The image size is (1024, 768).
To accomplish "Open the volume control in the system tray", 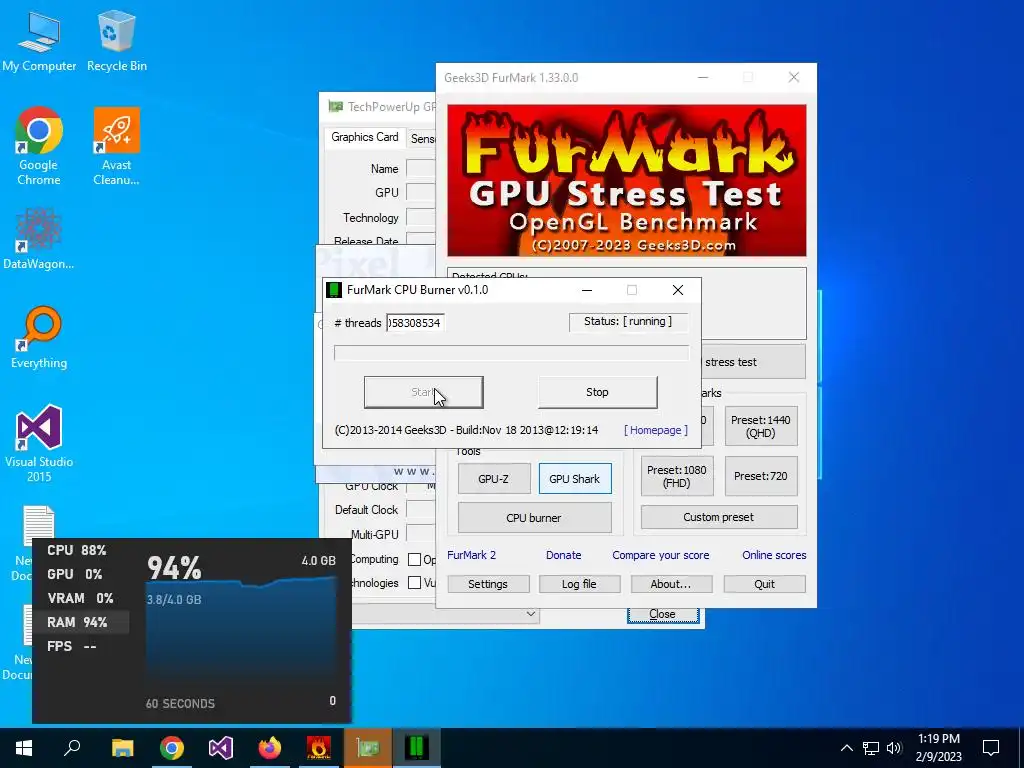I will pos(894,748).
